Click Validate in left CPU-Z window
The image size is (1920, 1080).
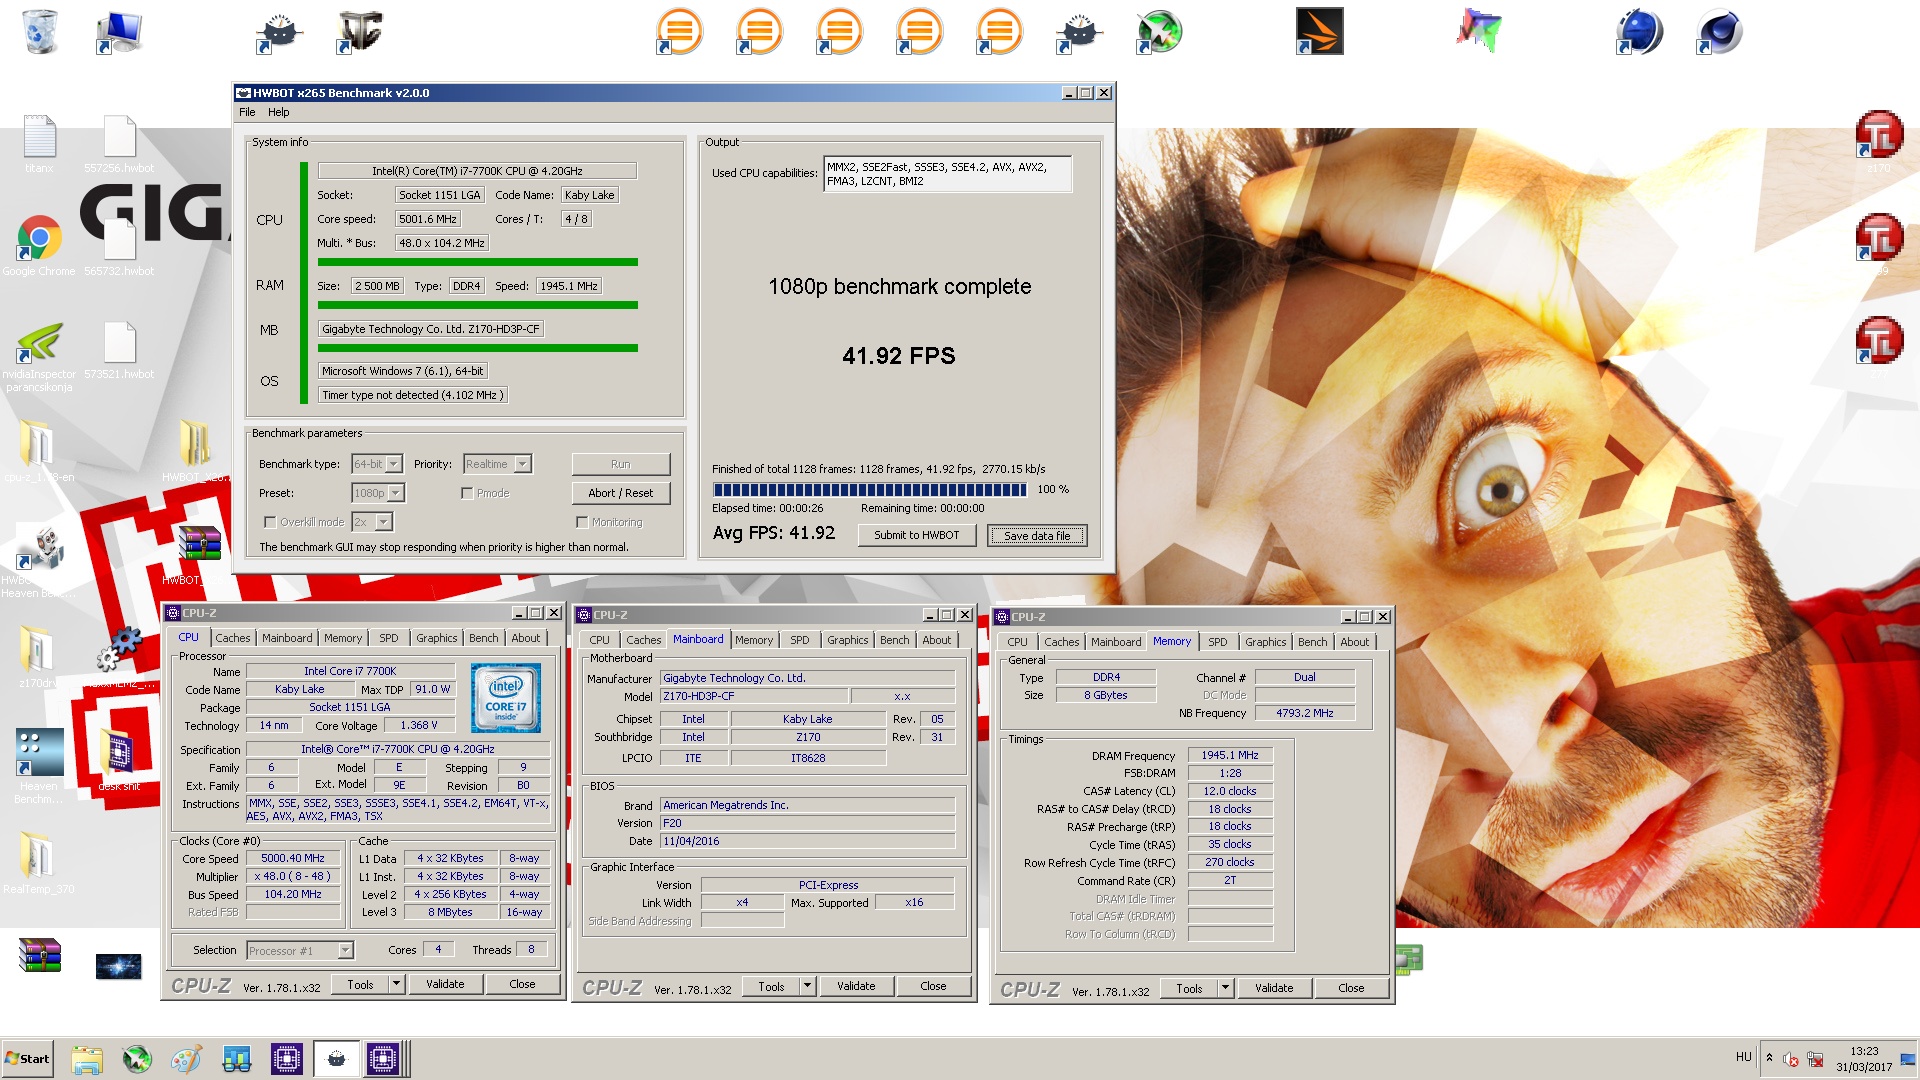pyautogui.click(x=445, y=984)
